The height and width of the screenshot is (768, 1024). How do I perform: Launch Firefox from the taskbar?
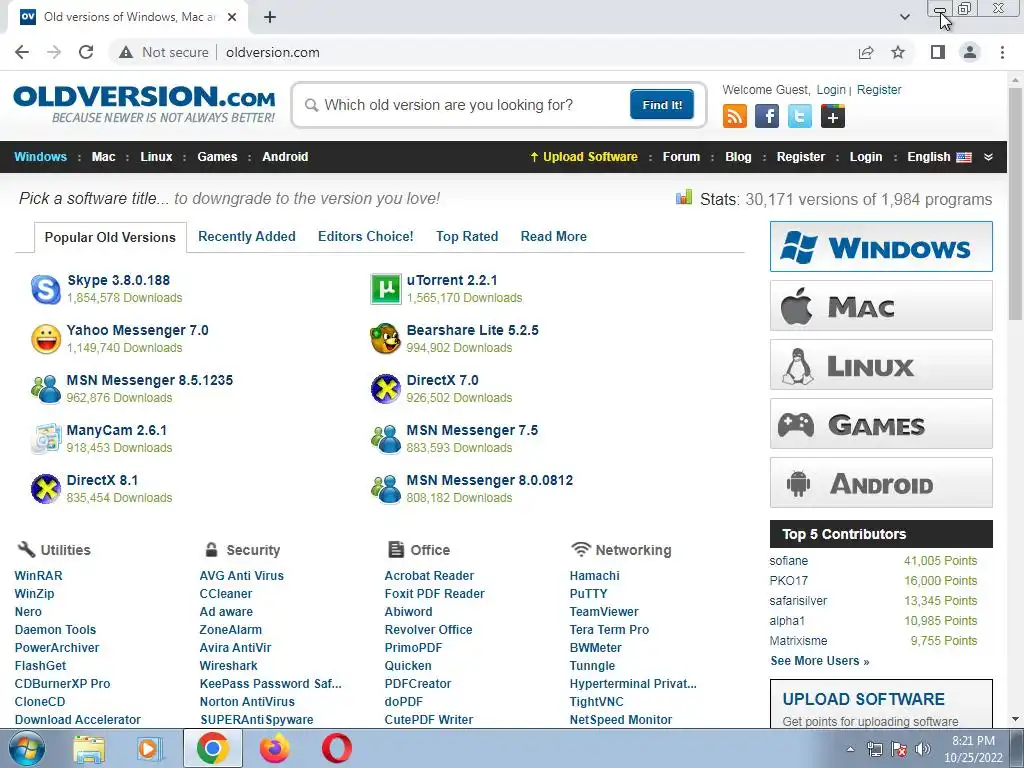275,748
